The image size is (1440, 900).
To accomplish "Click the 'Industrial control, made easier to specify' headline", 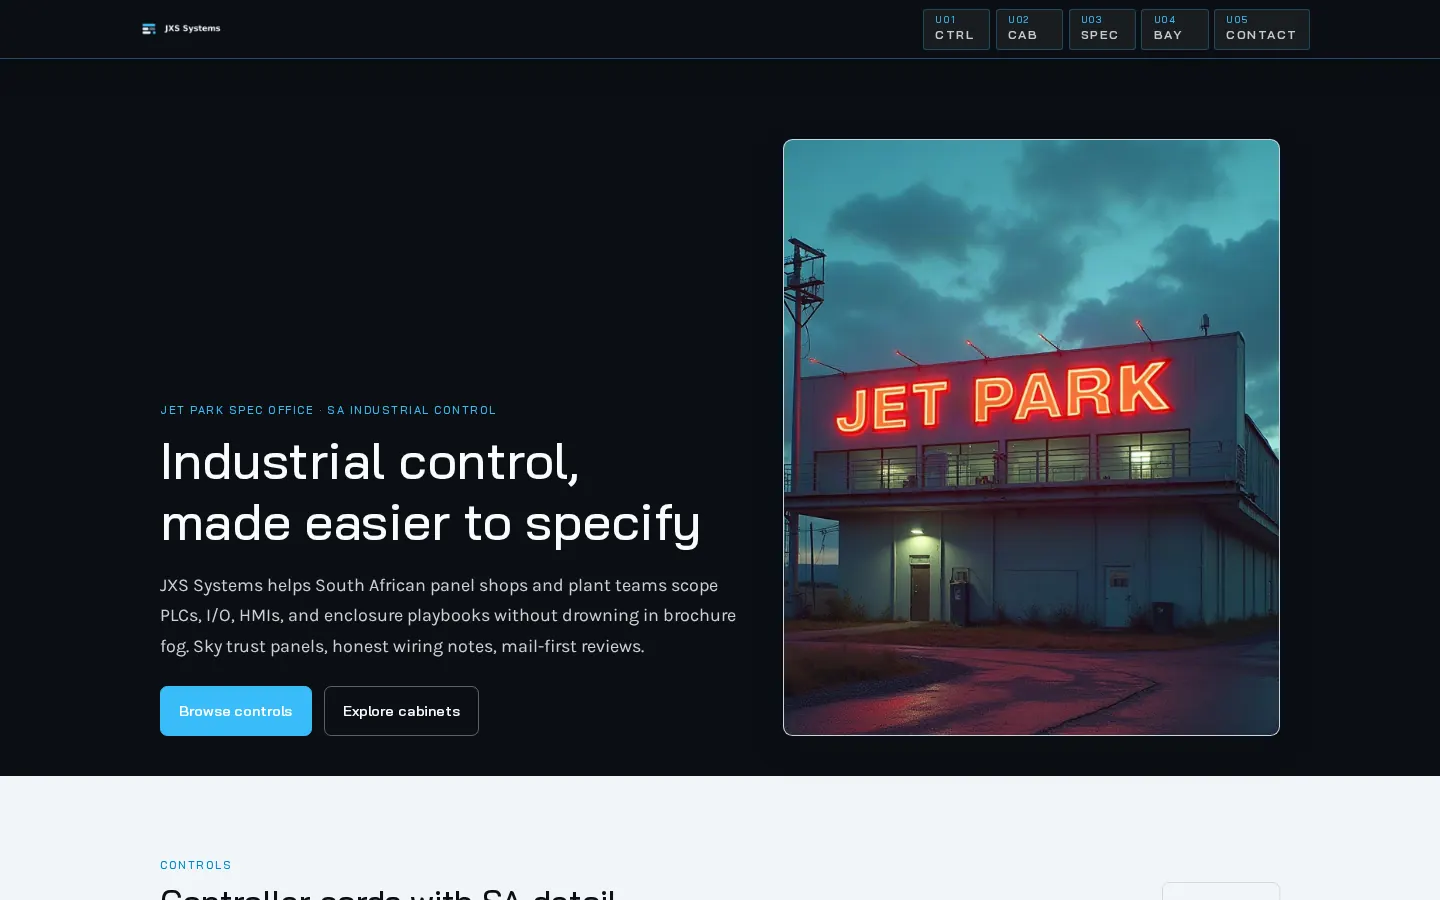I will click(x=430, y=492).
